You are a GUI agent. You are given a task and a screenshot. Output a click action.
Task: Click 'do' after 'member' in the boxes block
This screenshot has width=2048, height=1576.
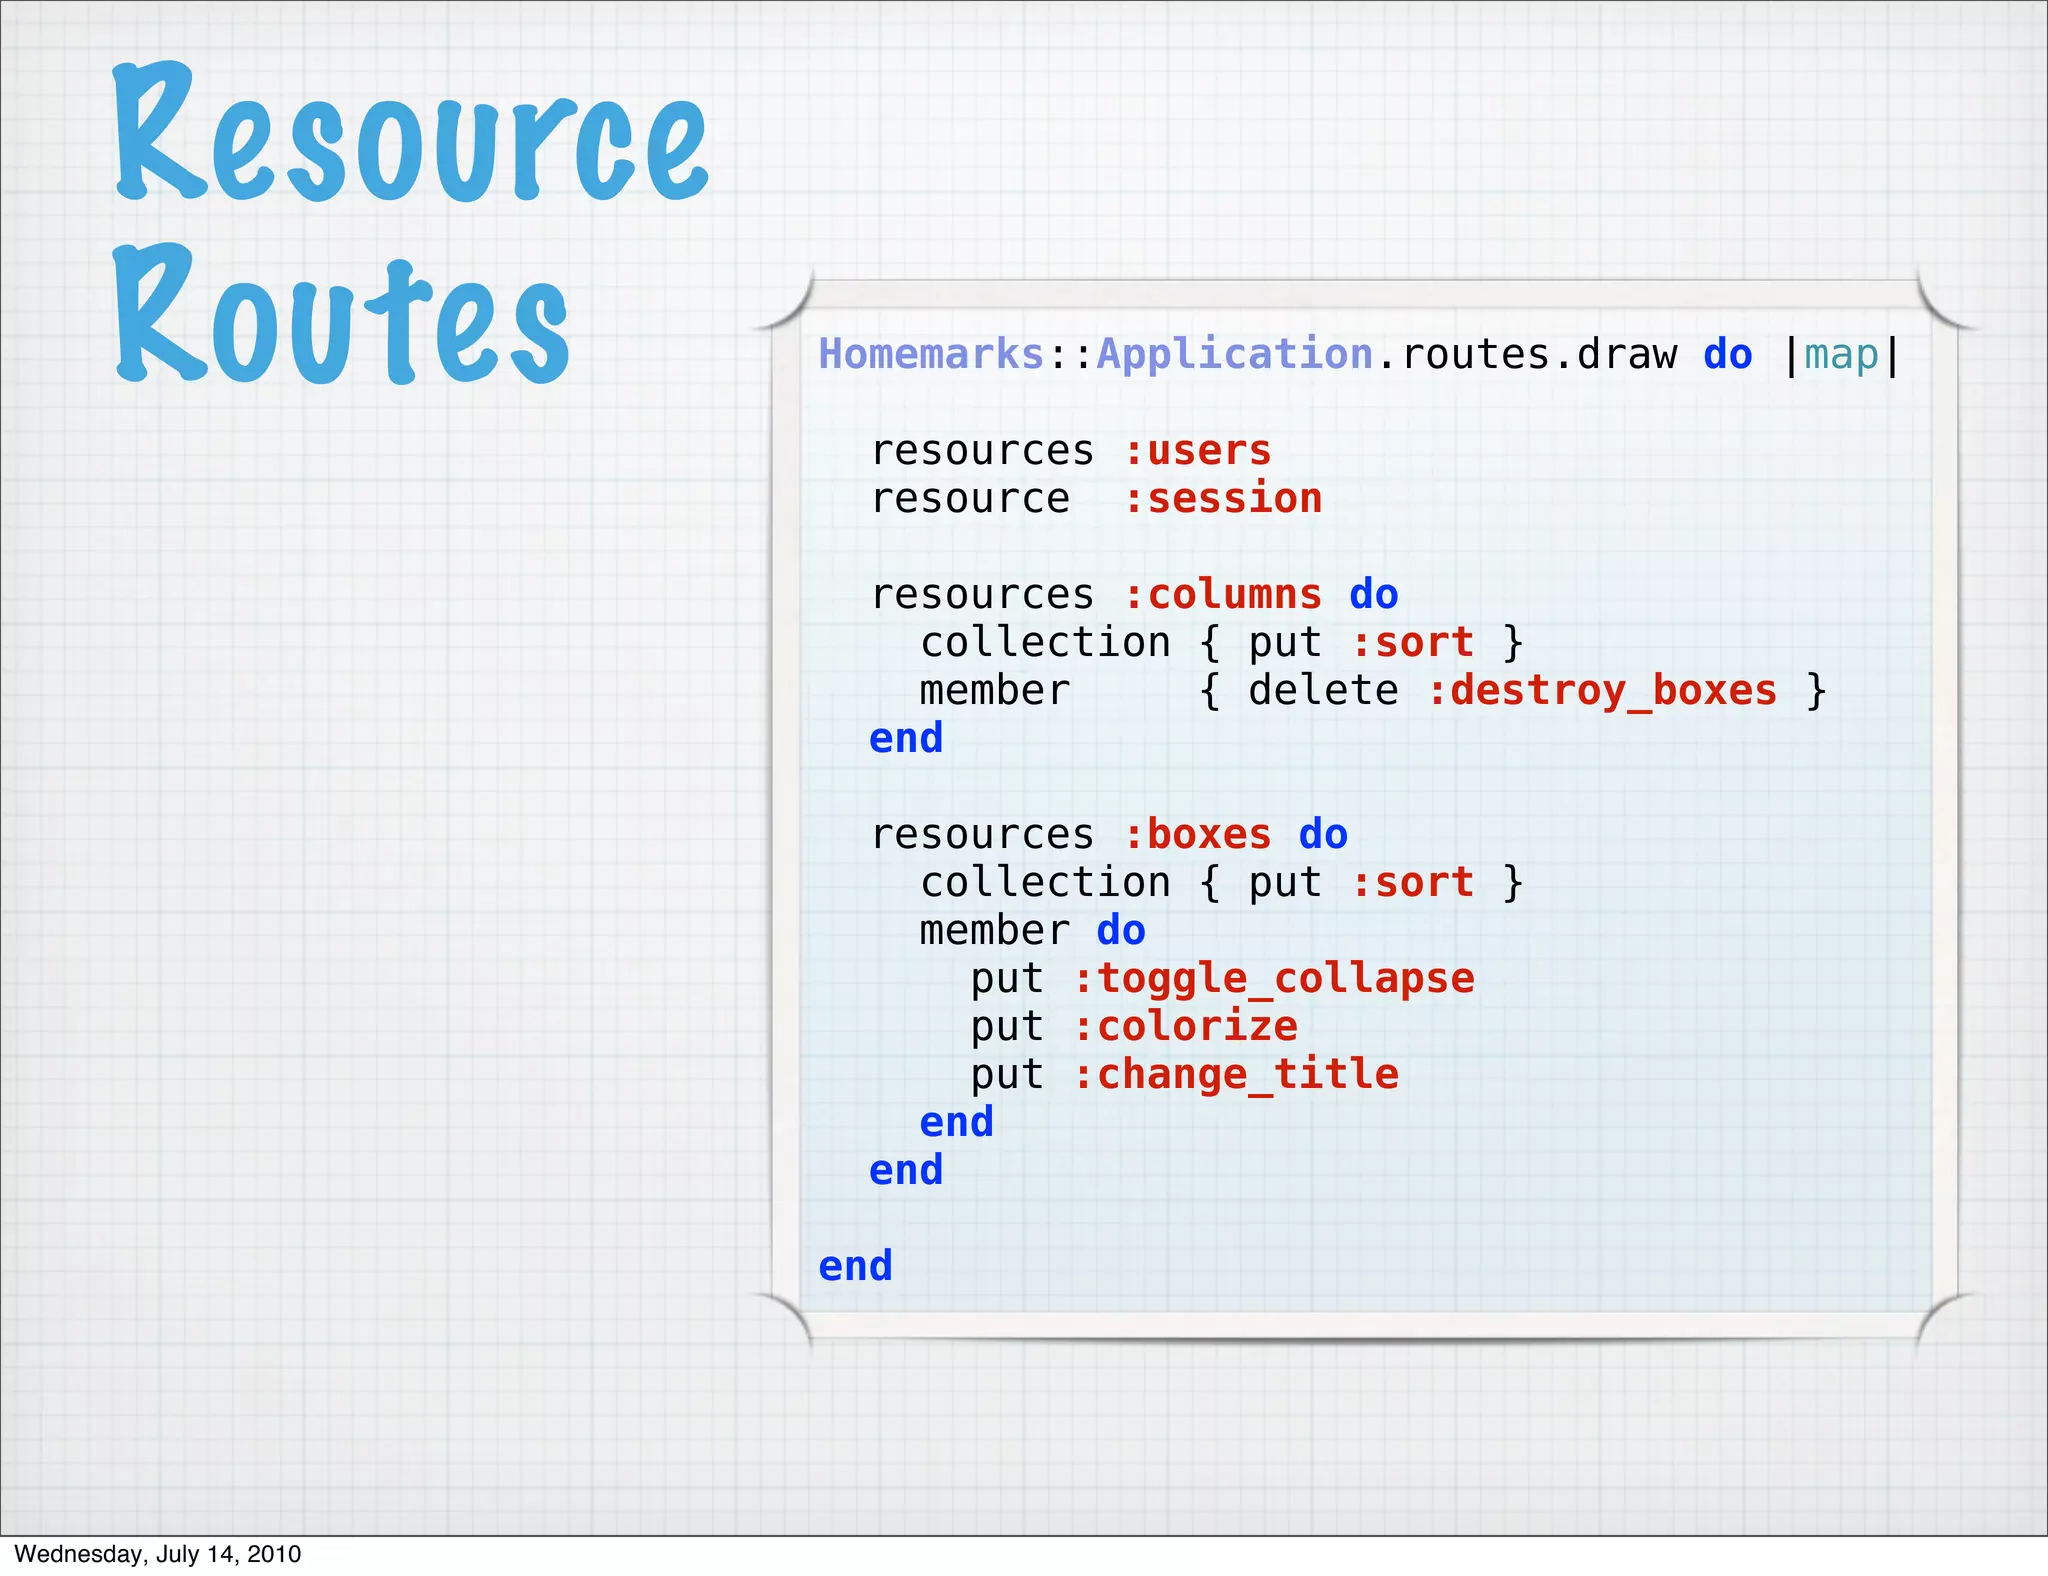(1121, 930)
